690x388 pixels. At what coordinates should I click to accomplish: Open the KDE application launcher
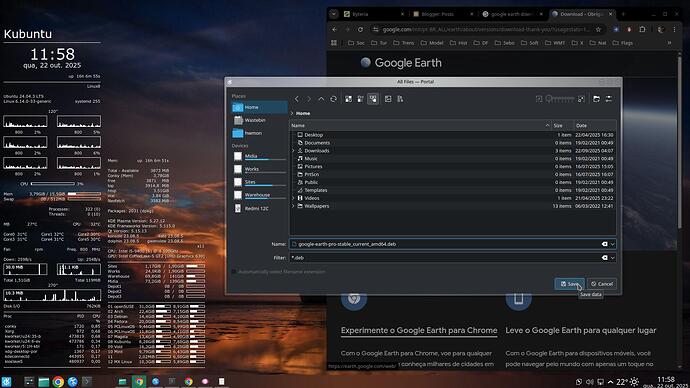click(x=6, y=381)
